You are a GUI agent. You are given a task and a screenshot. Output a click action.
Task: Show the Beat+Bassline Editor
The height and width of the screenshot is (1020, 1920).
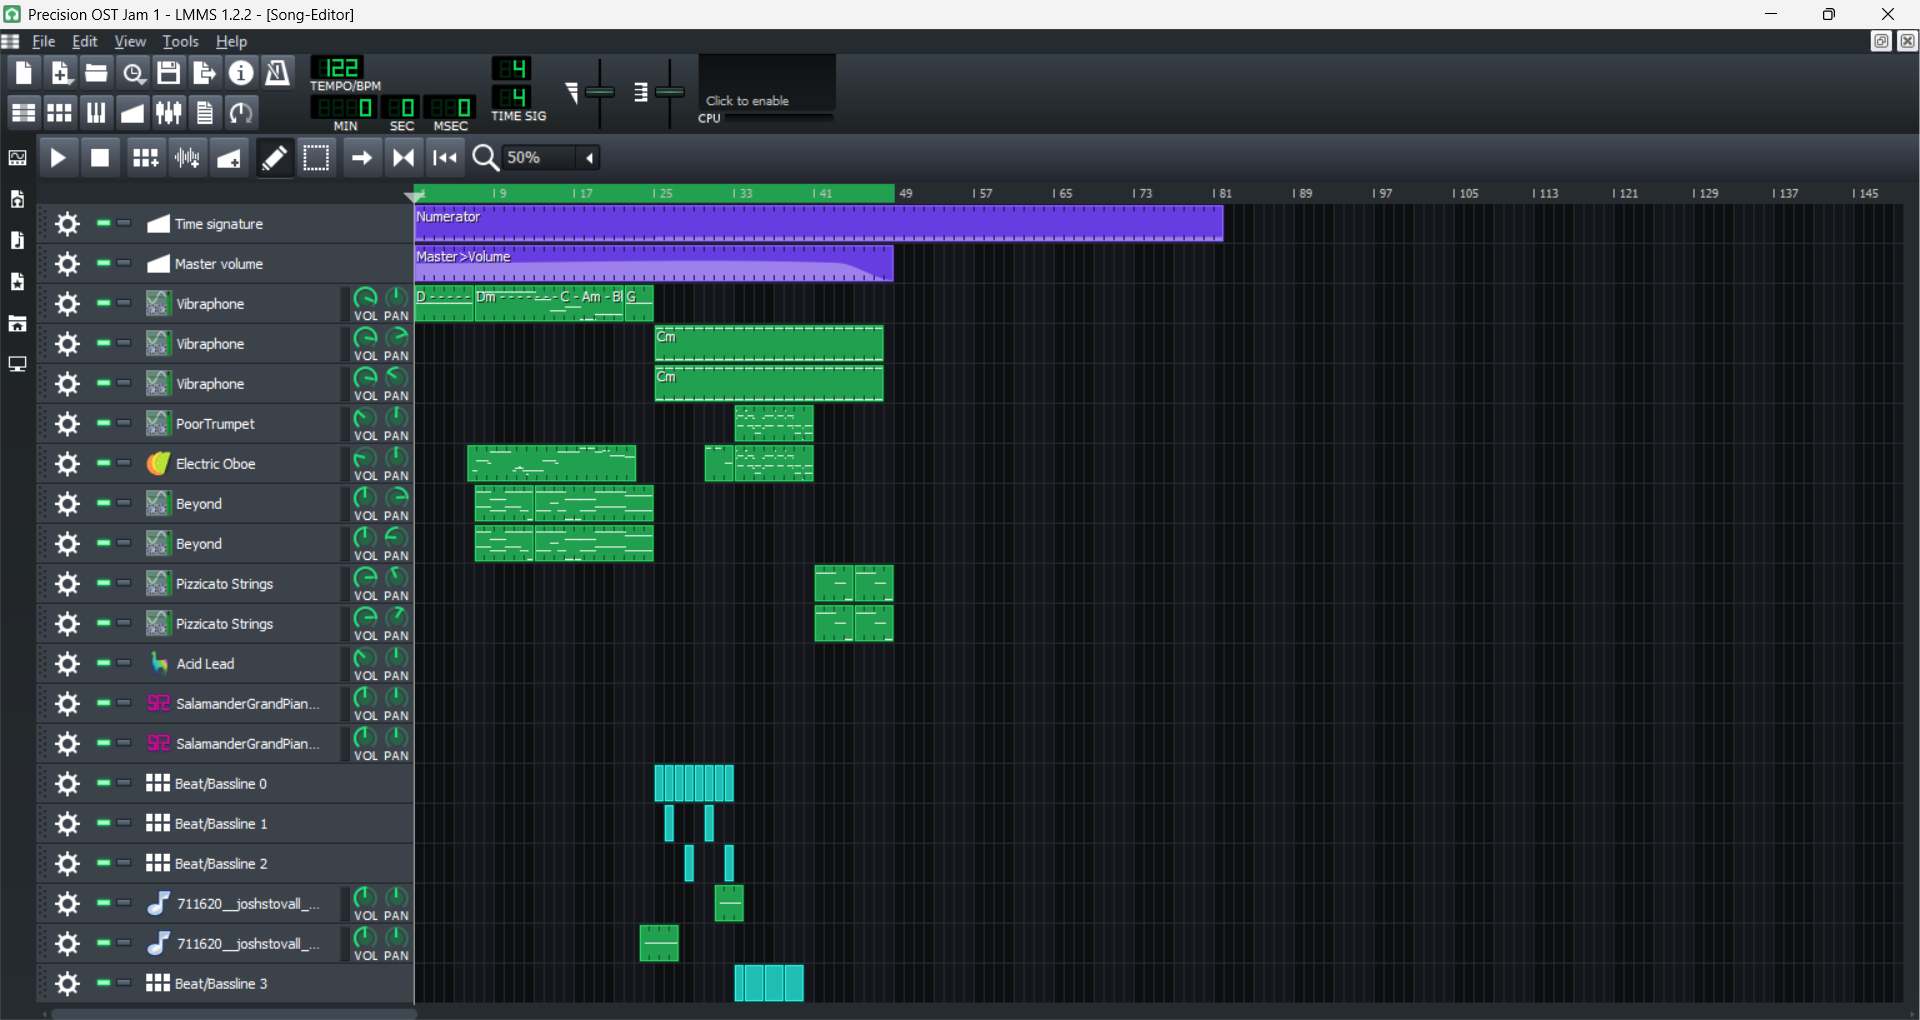[60, 112]
